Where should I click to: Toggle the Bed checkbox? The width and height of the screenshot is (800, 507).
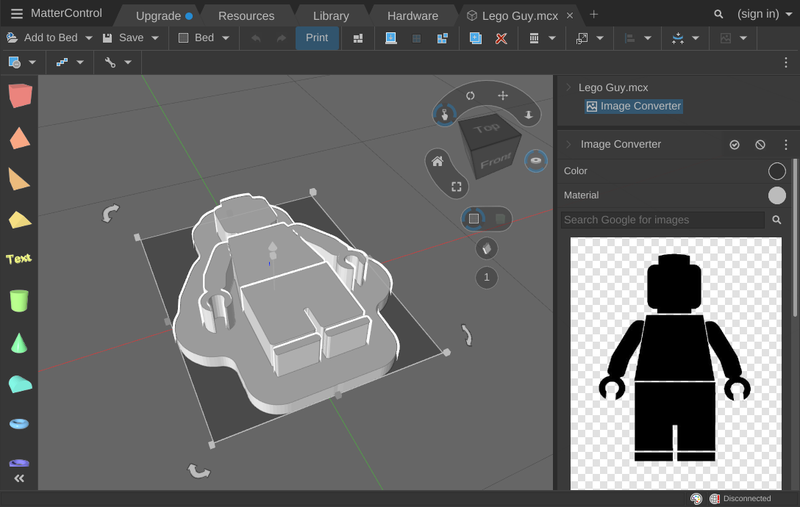point(183,38)
